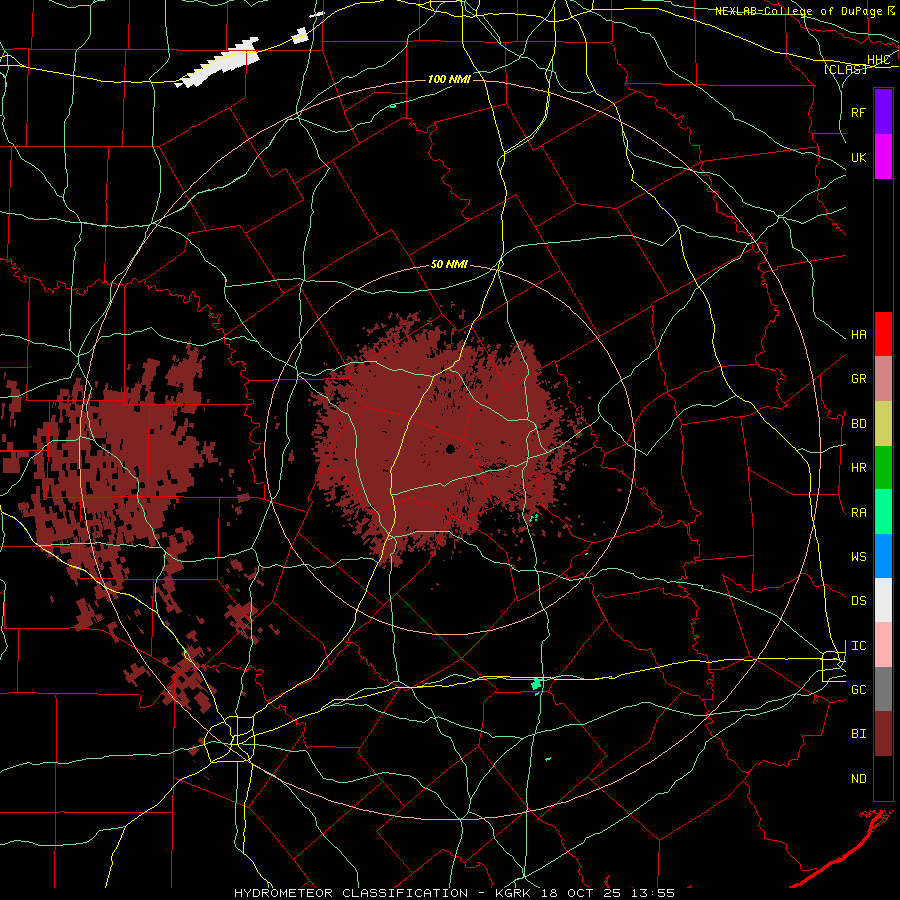Click the HYDROMETEOR CLASSIFICATION caption text
Screen dimensions: 900x900
(351, 893)
